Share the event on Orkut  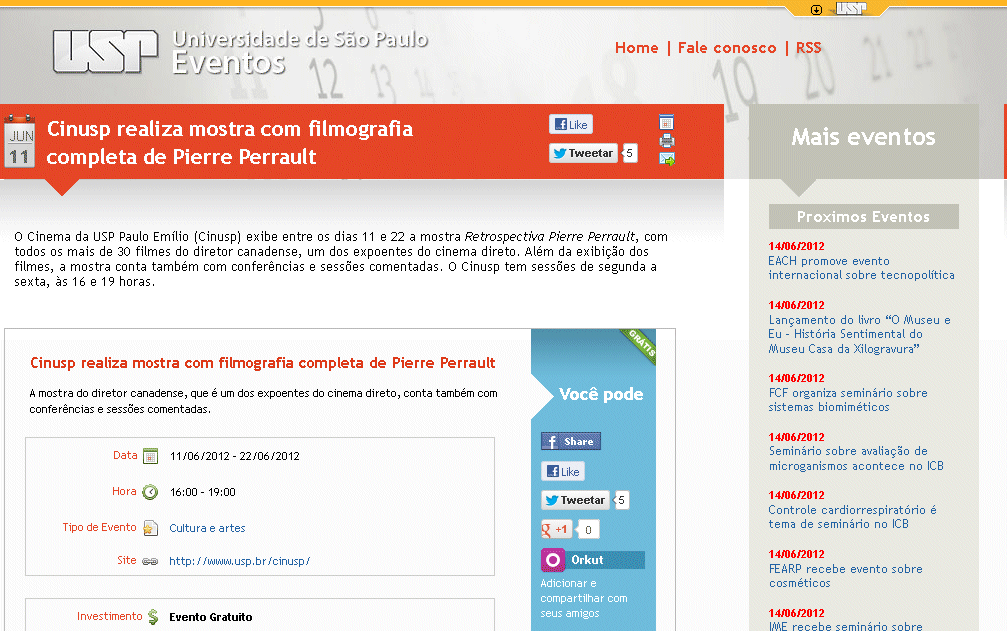tap(592, 560)
